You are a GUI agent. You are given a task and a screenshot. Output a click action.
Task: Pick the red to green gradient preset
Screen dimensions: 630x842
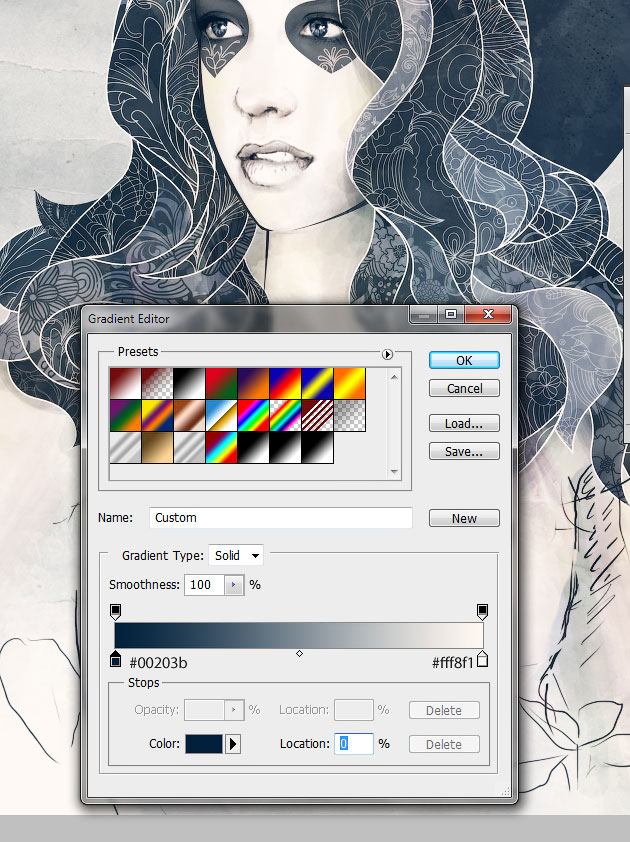221,383
